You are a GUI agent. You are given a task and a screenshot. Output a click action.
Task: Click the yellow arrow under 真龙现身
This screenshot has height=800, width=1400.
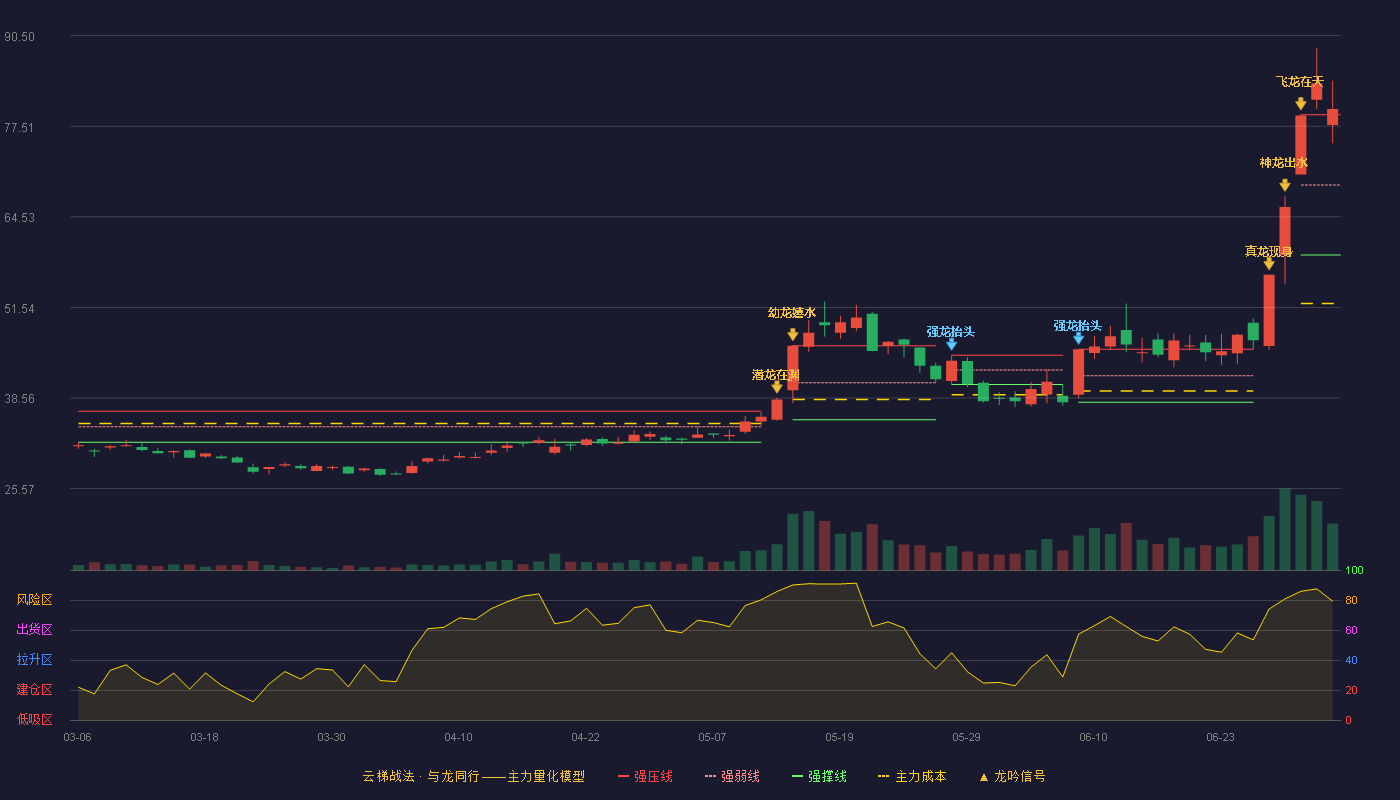tap(1269, 263)
